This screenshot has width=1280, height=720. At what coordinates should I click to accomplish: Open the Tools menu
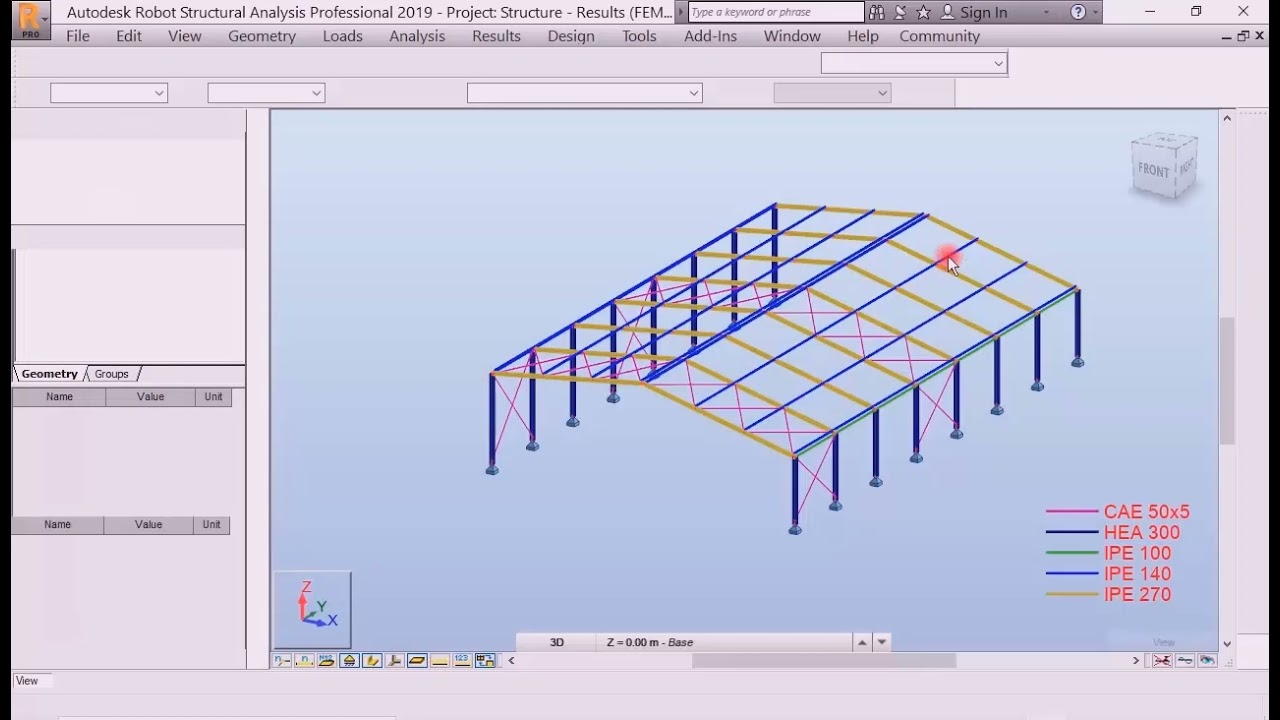[640, 36]
